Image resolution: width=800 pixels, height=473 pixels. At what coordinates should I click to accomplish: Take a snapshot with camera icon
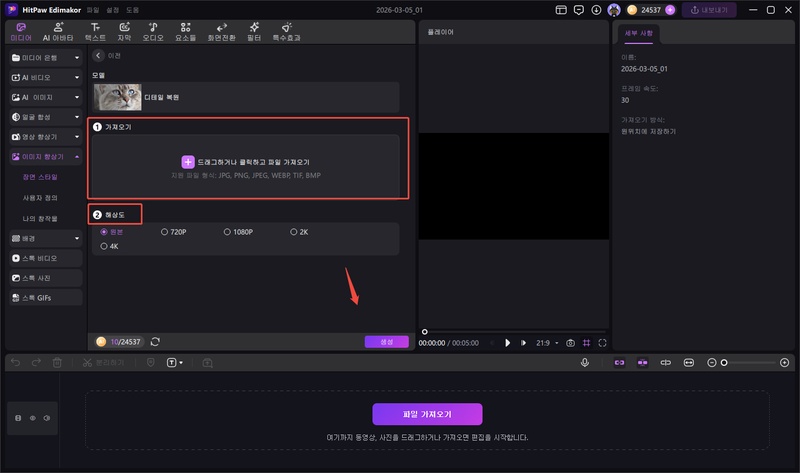pos(570,343)
